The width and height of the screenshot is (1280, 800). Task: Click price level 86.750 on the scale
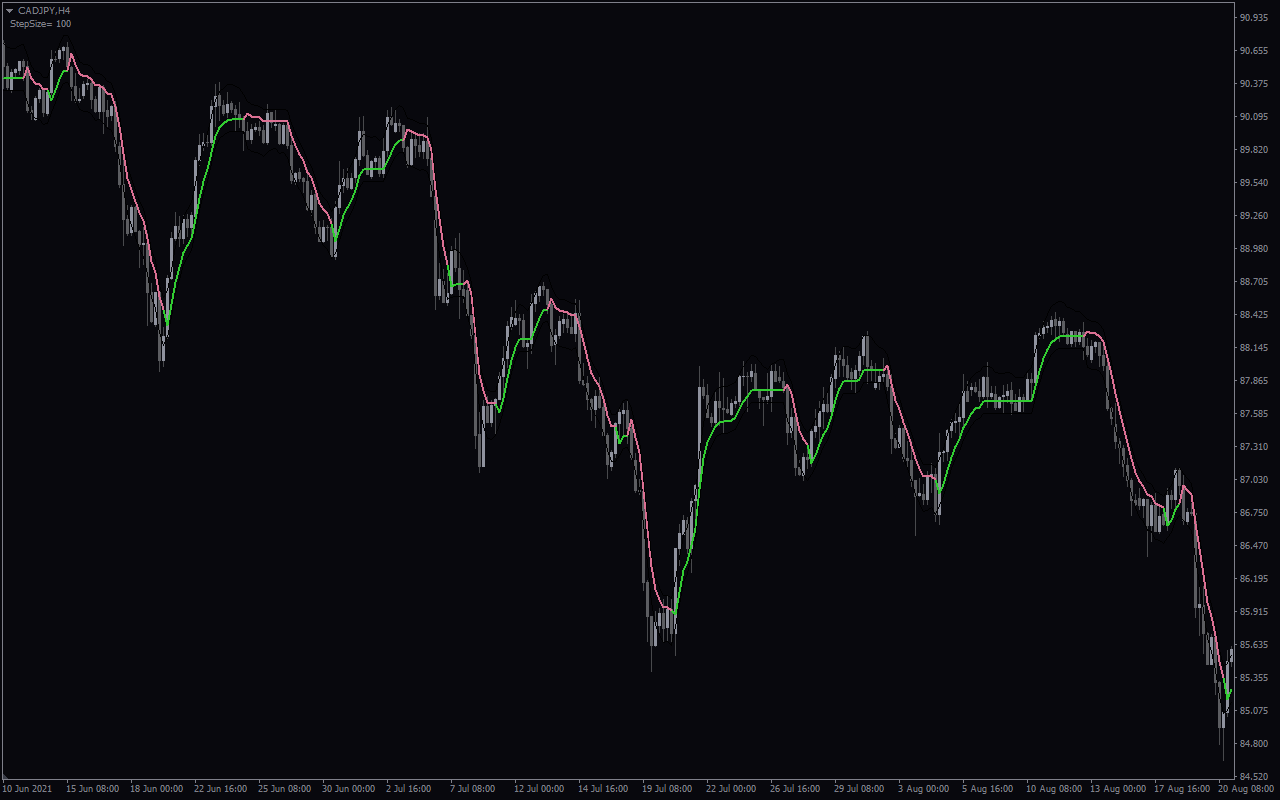pyautogui.click(x=1254, y=513)
